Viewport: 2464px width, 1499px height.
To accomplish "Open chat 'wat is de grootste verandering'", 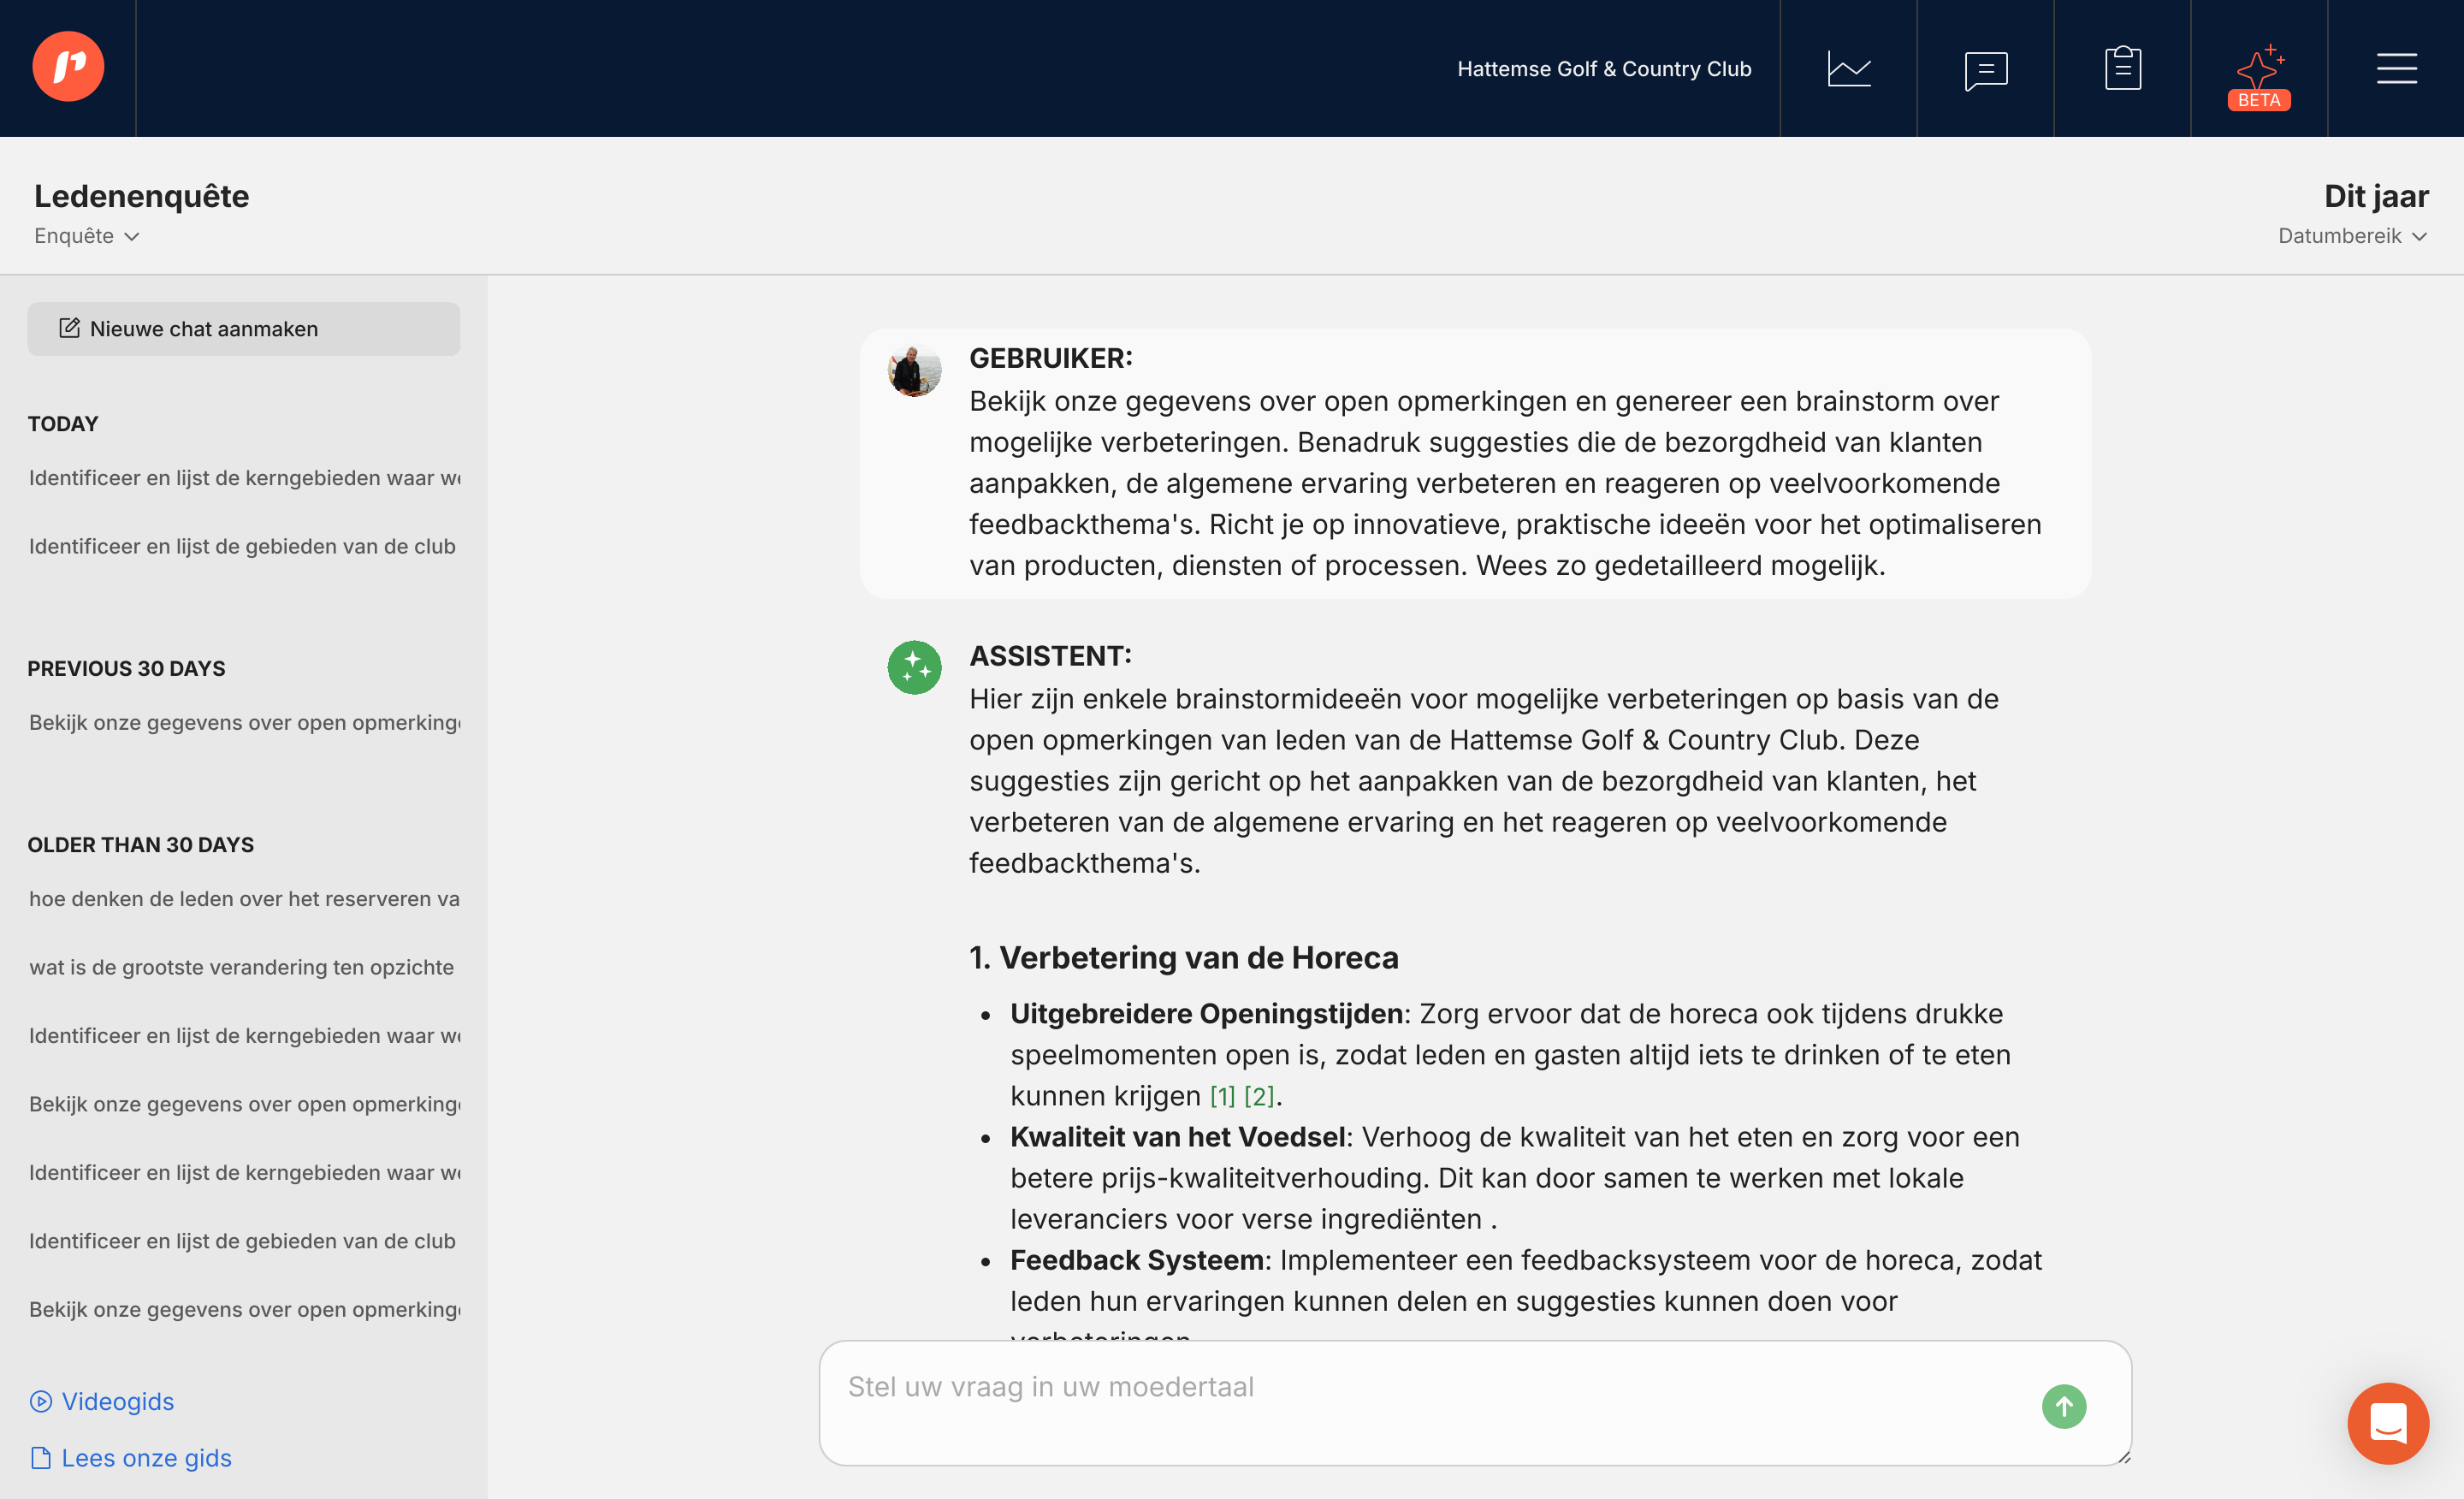I will click(241, 967).
